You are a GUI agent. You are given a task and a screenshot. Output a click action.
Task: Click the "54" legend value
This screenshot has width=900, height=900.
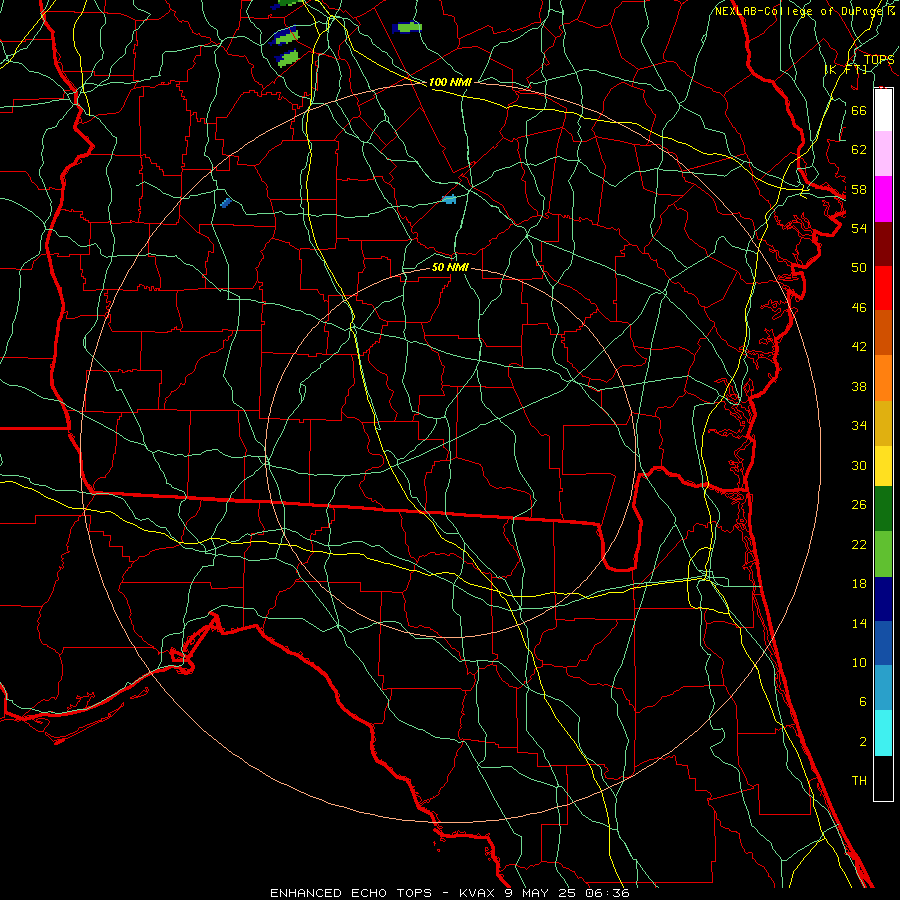(859, 228)
